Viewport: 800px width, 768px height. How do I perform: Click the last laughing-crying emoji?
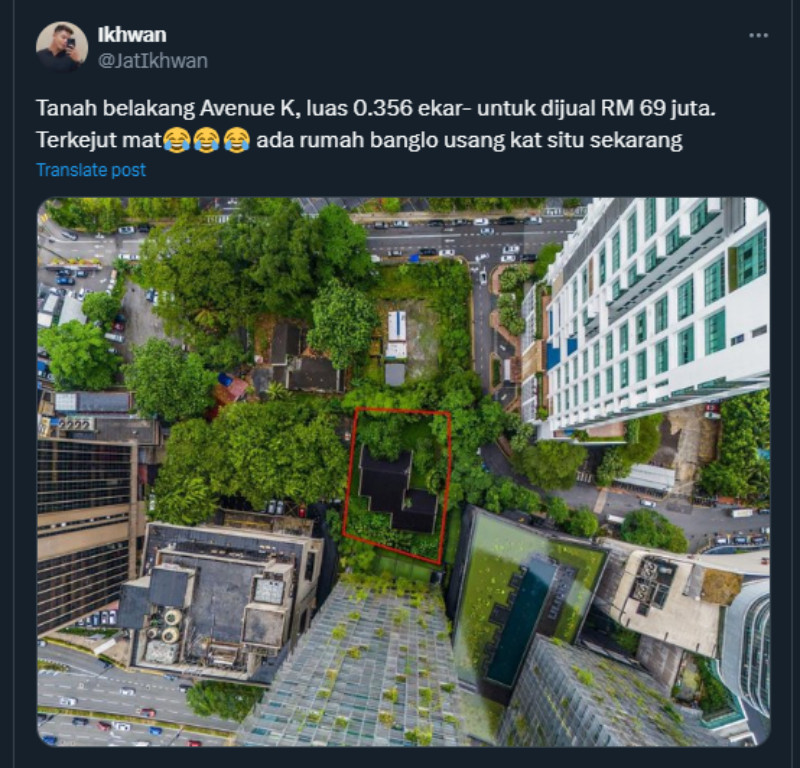[x=237, y=140]
